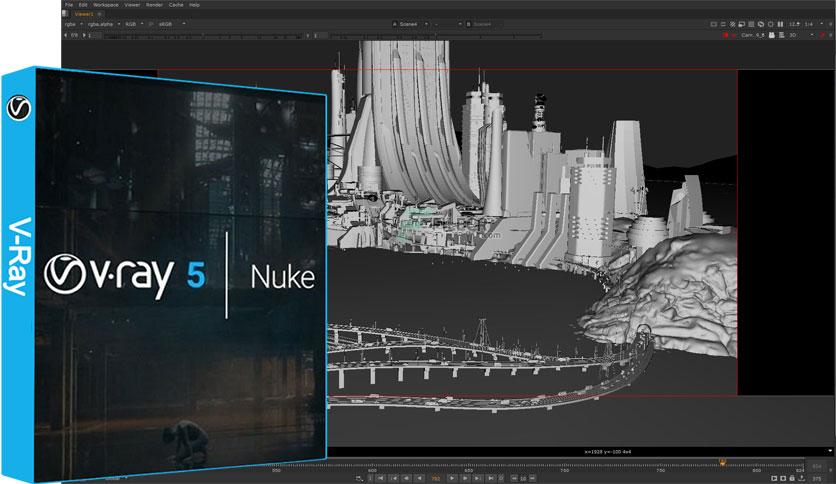
Task: Toggle the pause viewer updates icon
Action: [781, 25]
